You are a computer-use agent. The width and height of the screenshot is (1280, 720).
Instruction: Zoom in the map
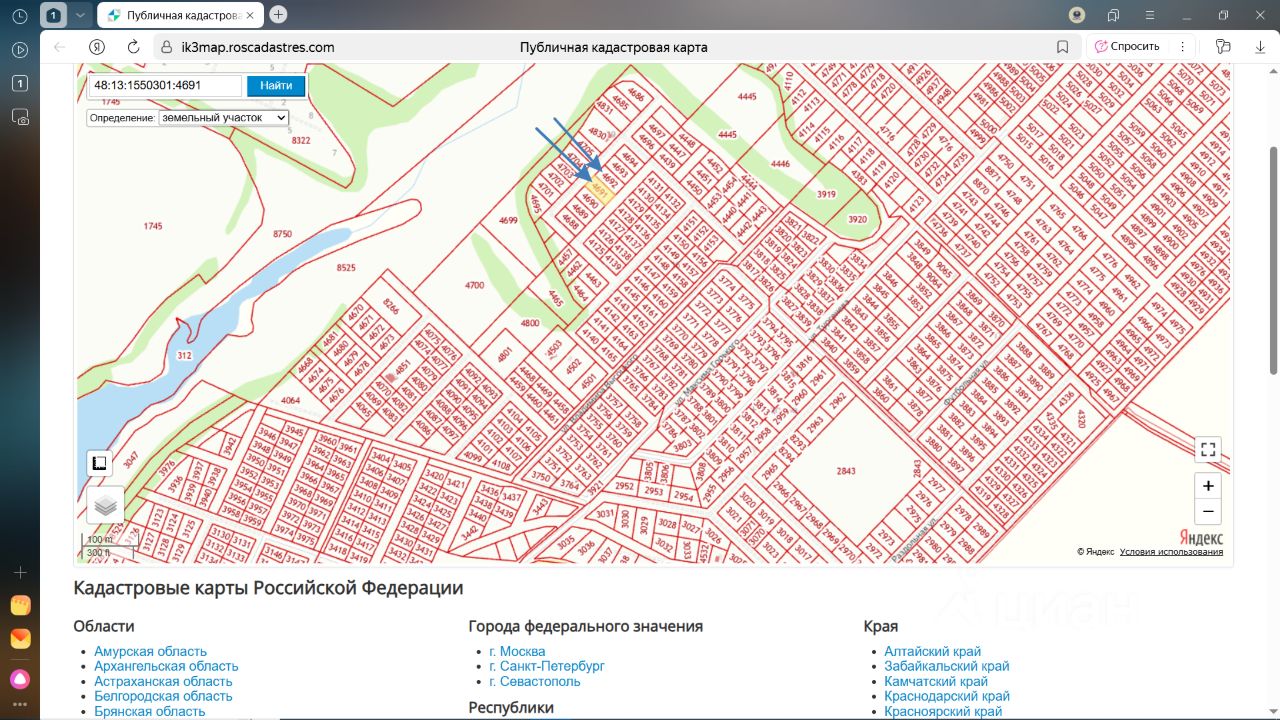[1208, 486]
